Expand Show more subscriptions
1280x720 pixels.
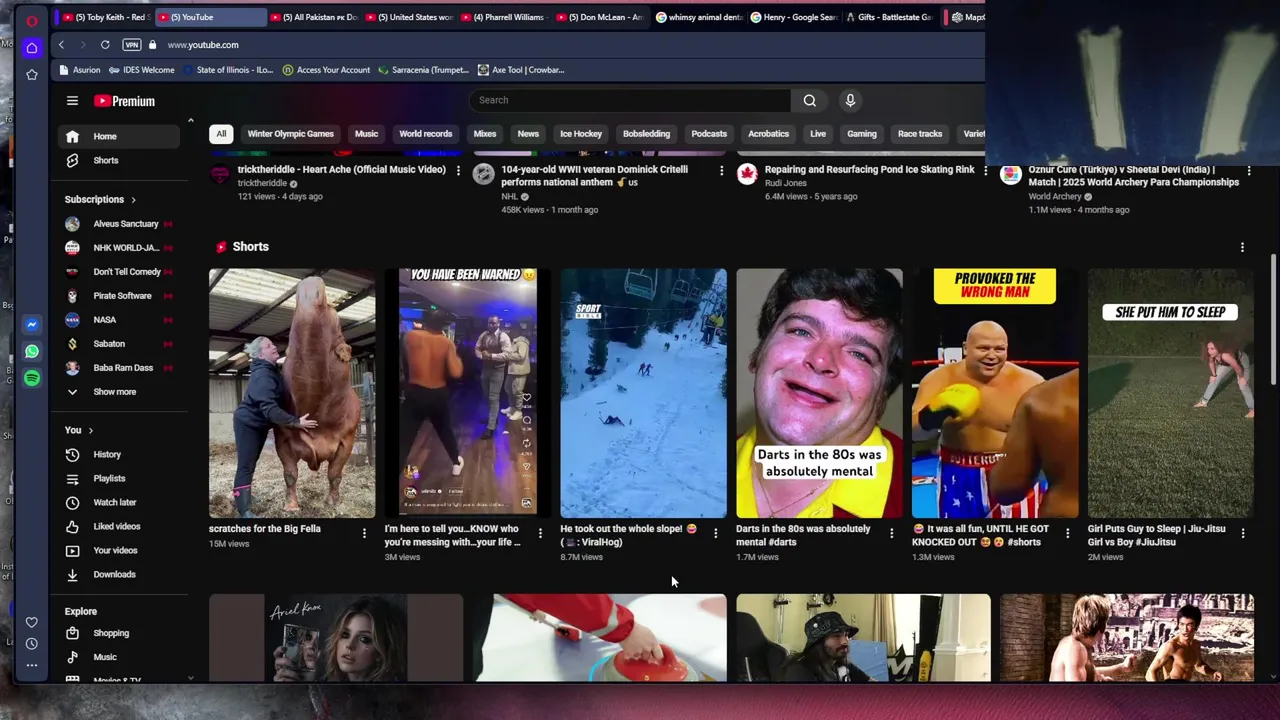(x=115, y=392)
